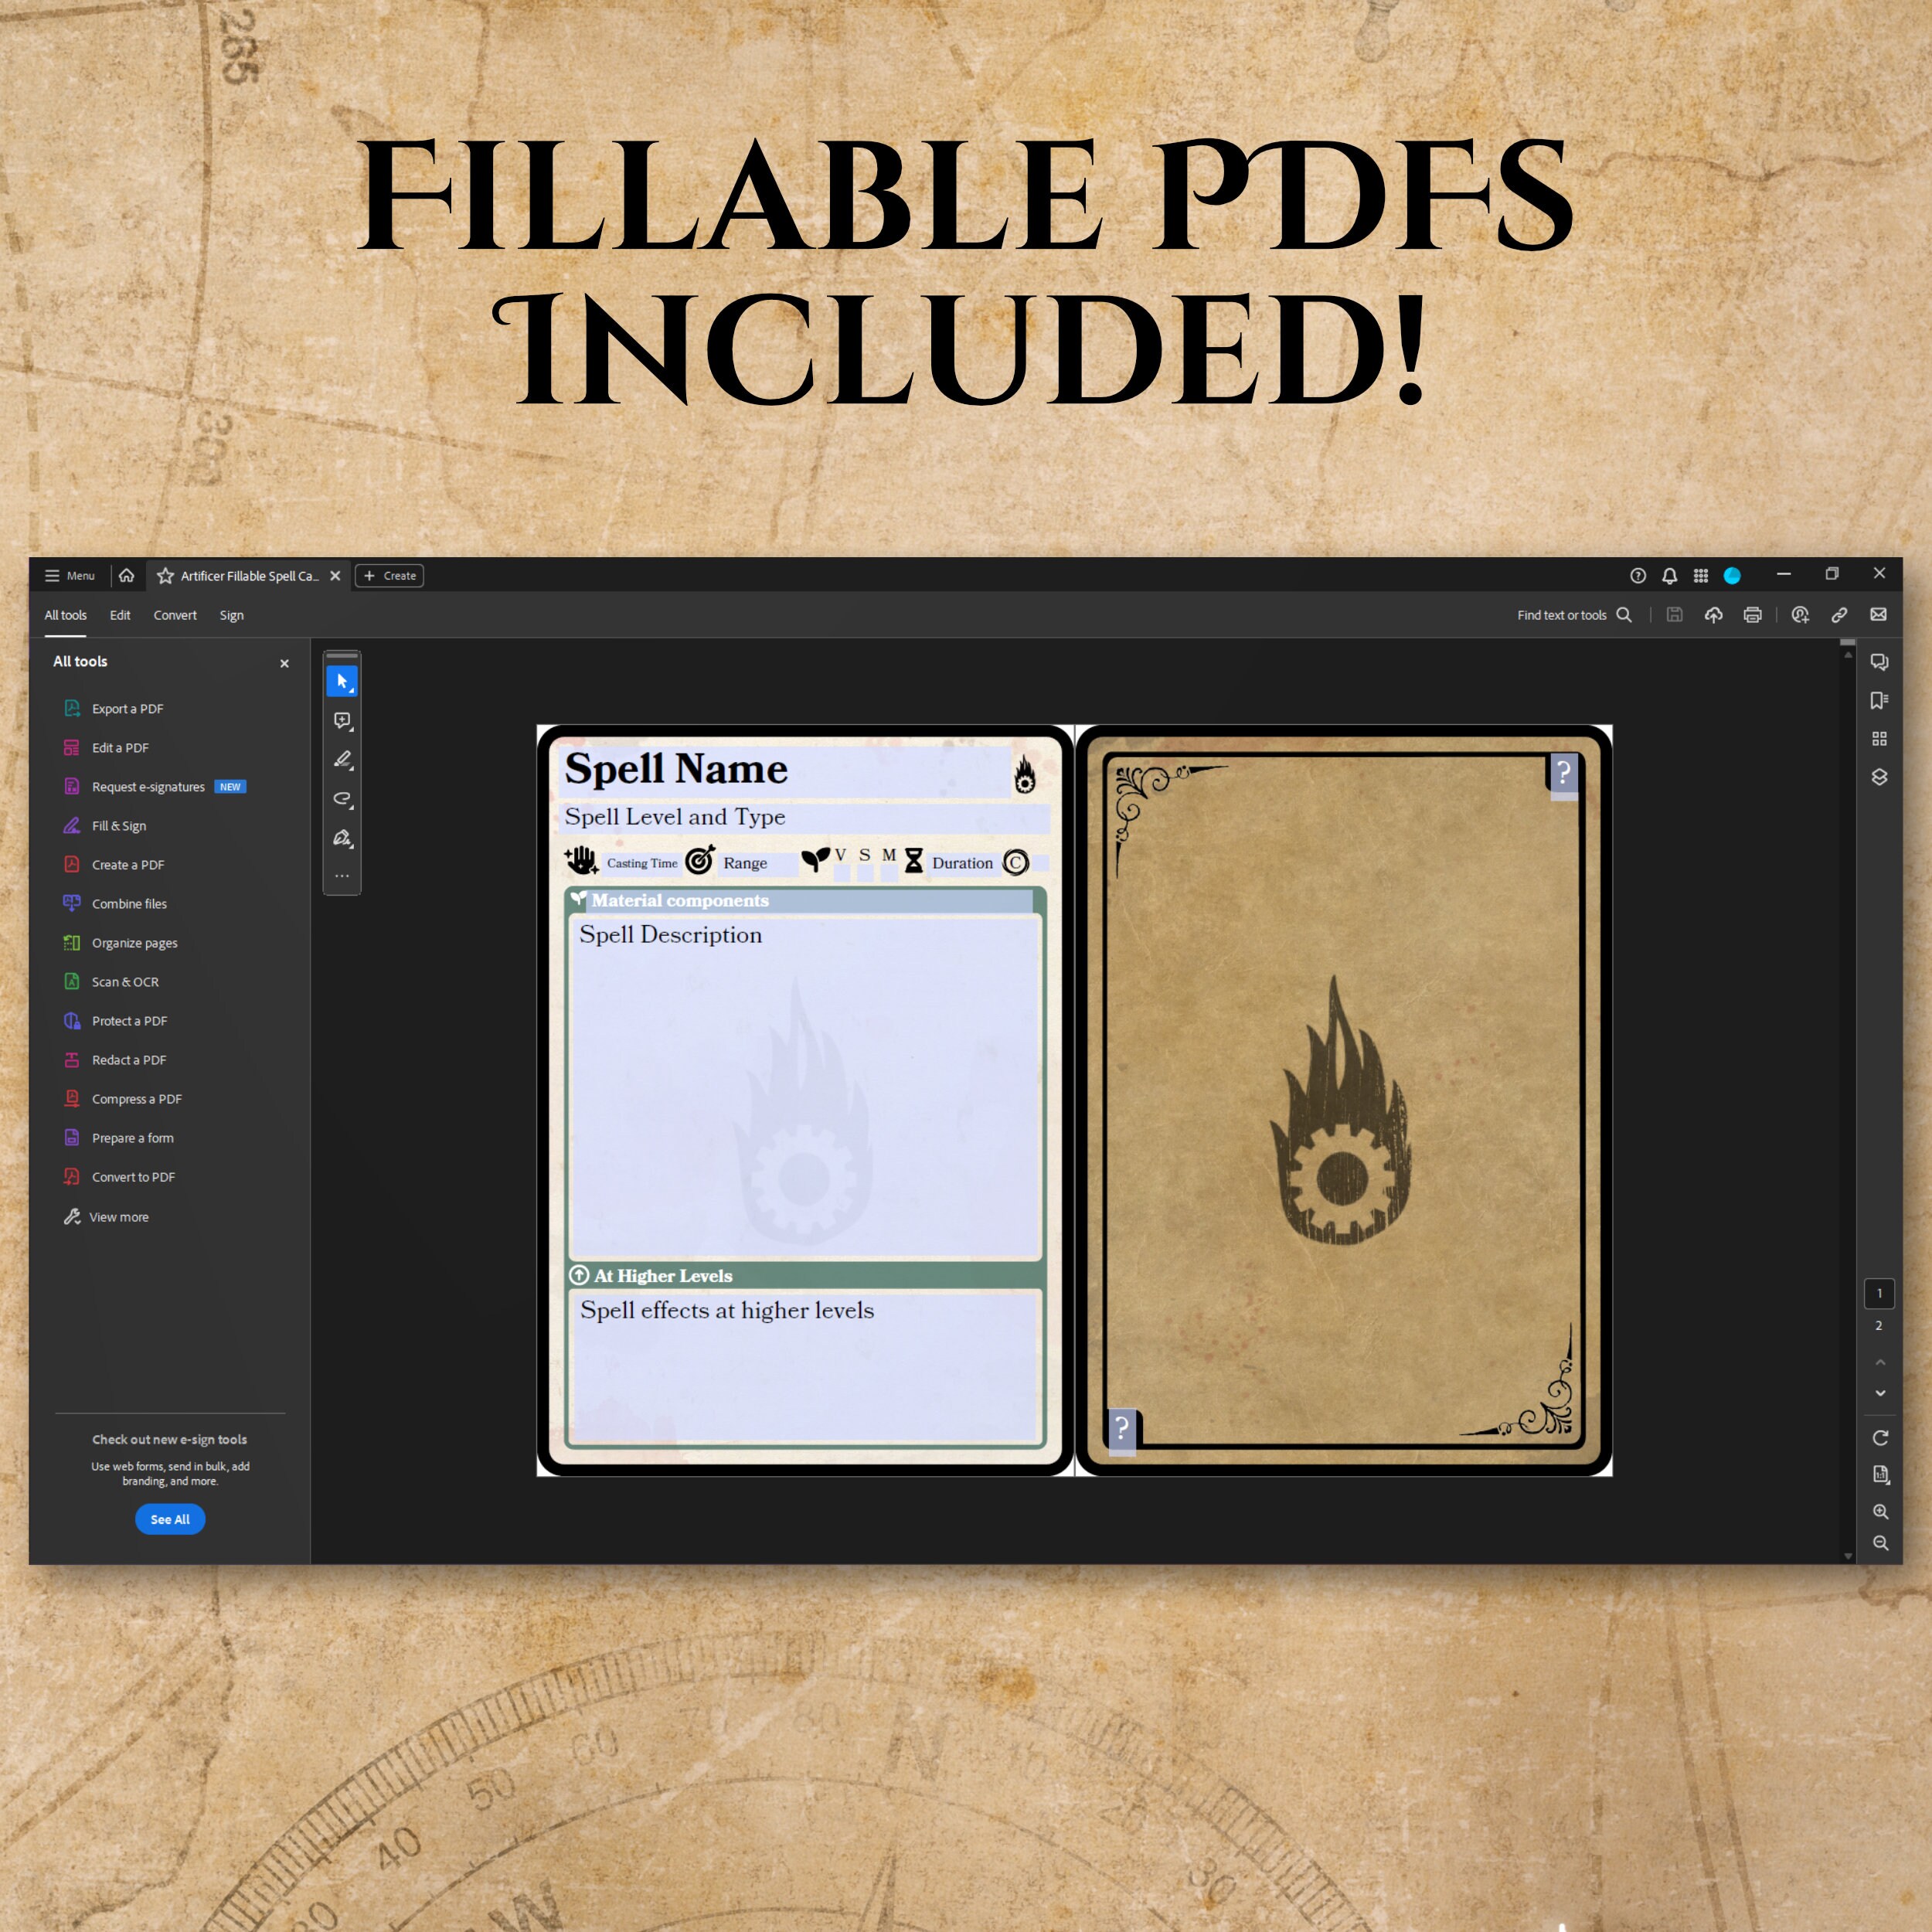Open the Menu dropdown
The height and width of the screenshot is (1932, 1932).
click(x=68, y=575)
